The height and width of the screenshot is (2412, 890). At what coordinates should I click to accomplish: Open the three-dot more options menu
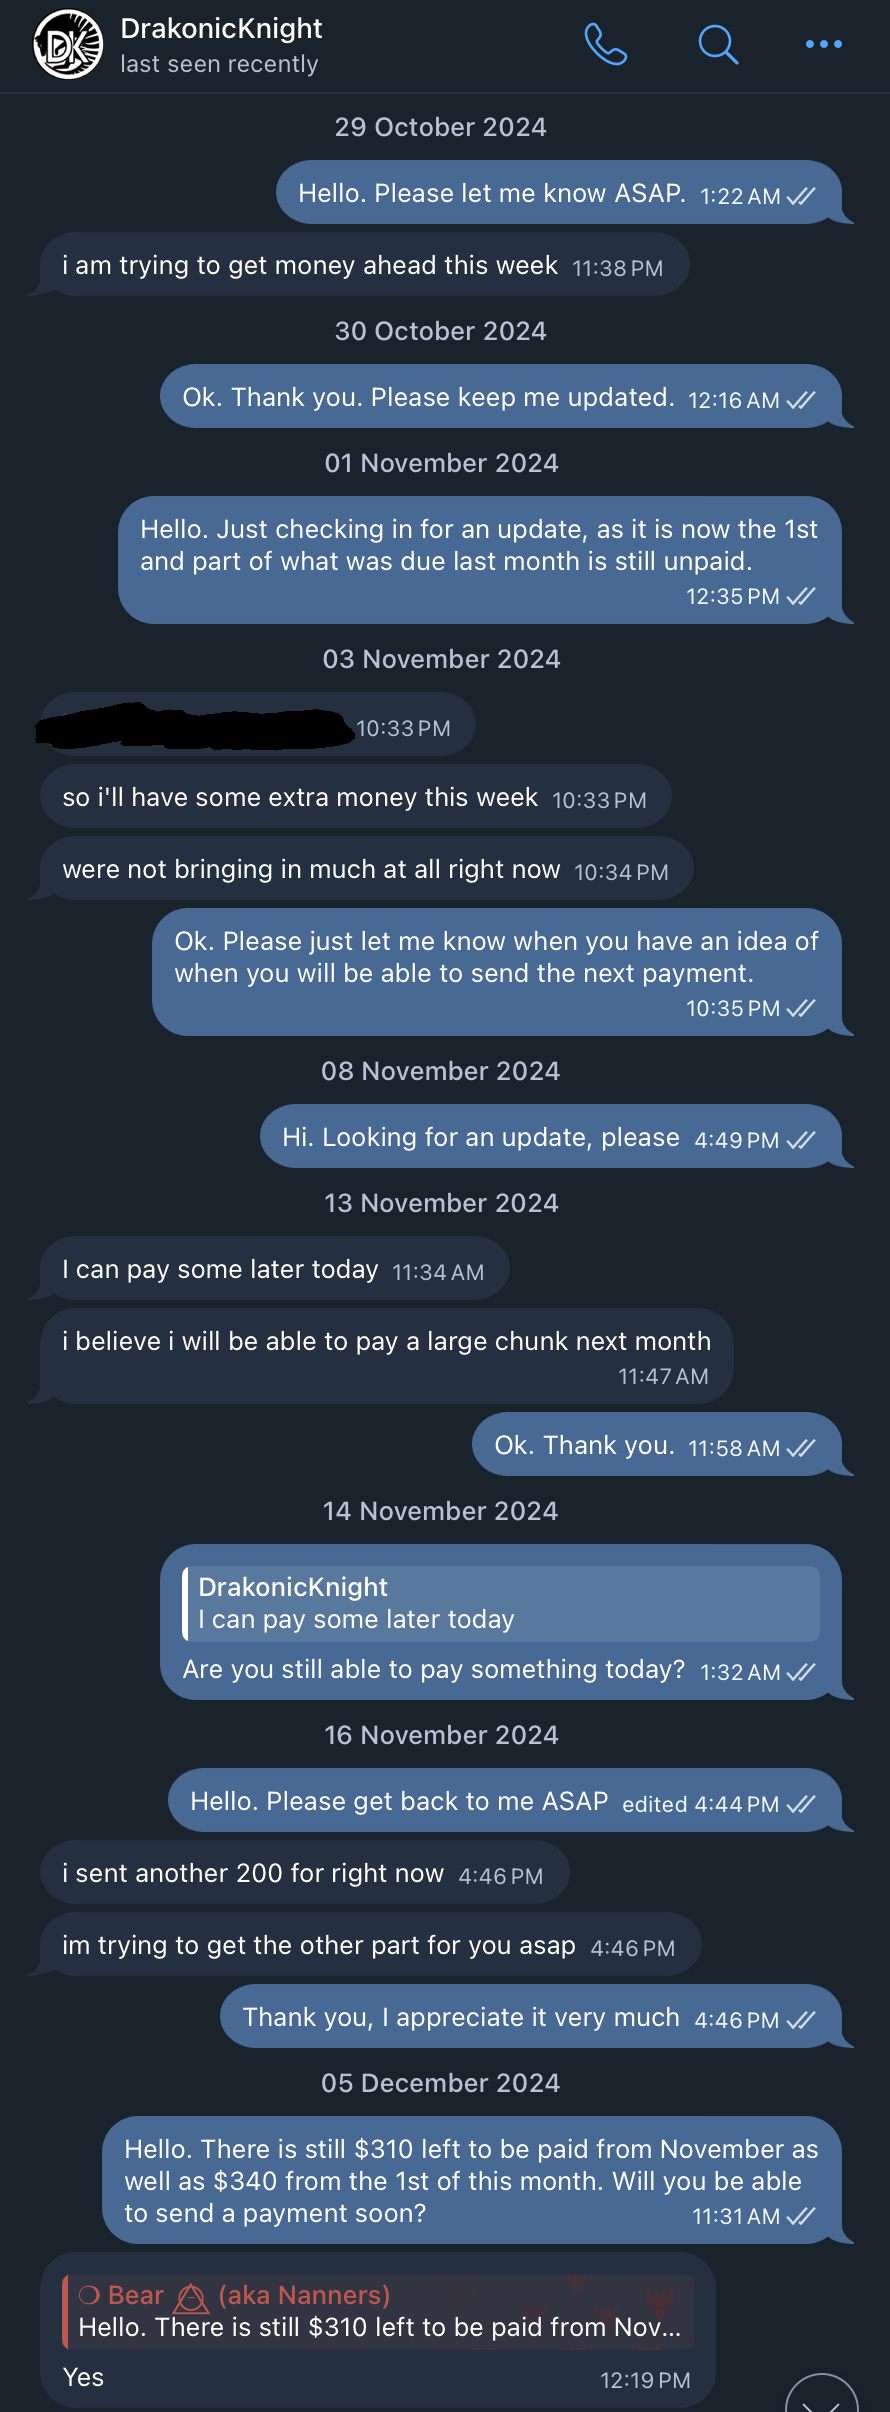(x=823, y=45)
